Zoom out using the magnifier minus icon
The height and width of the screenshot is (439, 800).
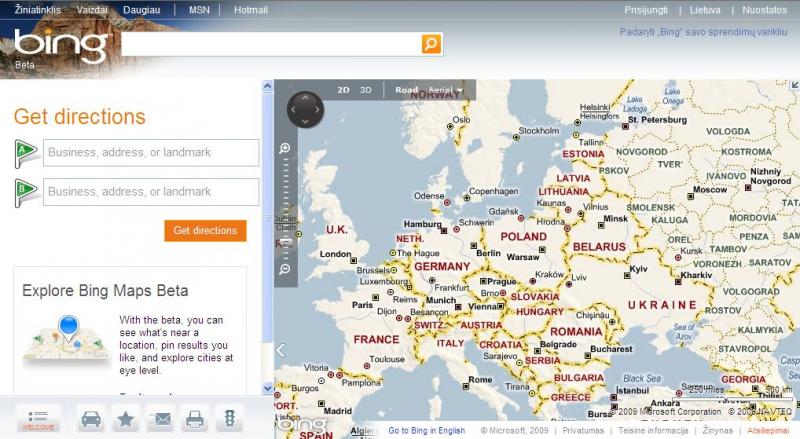point(285,269)
